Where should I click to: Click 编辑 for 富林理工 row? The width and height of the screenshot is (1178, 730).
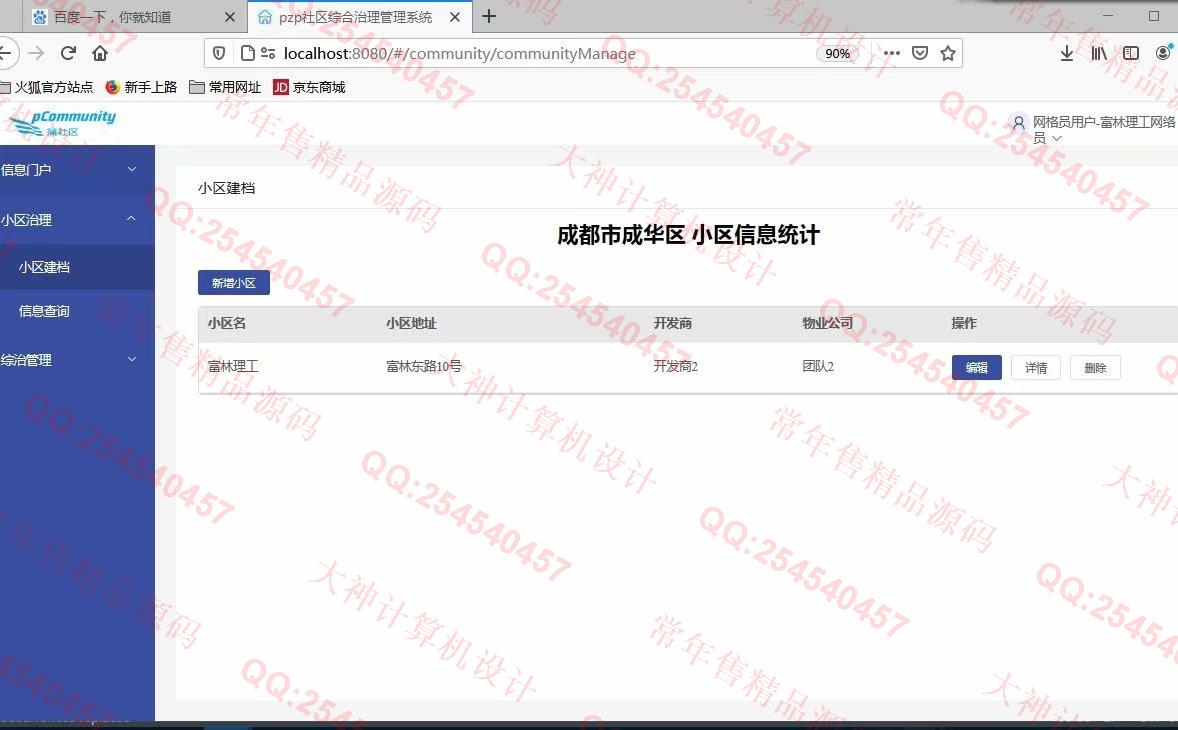coord(977,367)
